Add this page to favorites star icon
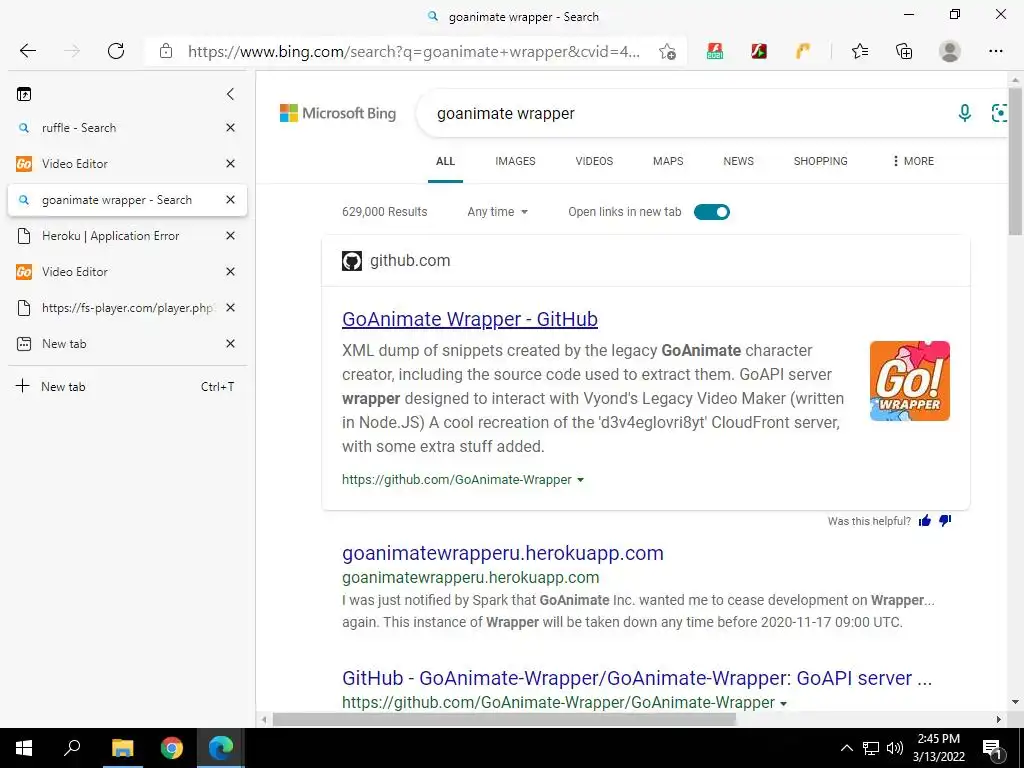 667,51
